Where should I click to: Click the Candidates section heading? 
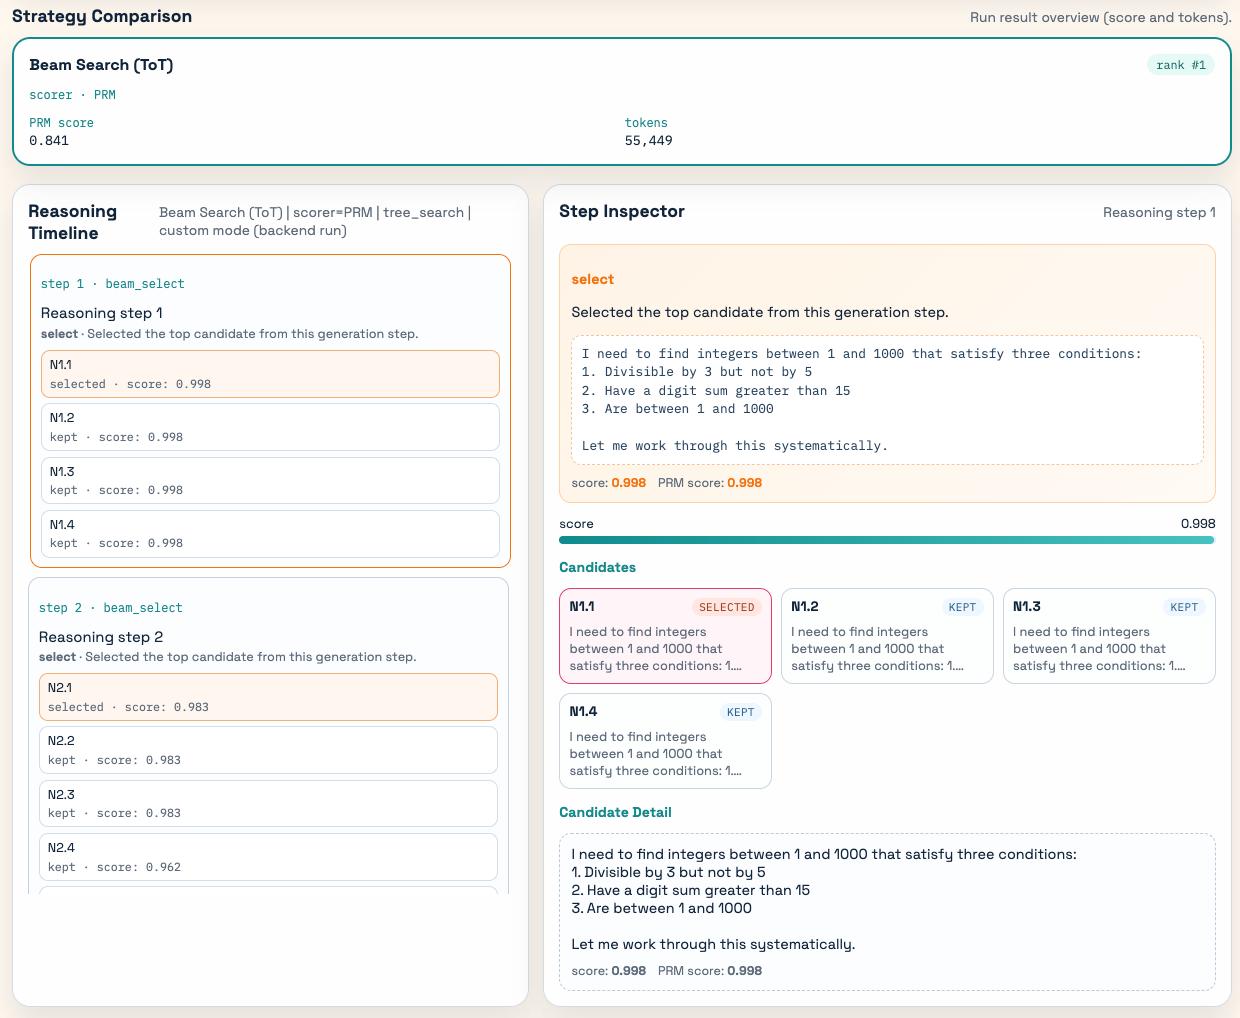tap(597, 567)
